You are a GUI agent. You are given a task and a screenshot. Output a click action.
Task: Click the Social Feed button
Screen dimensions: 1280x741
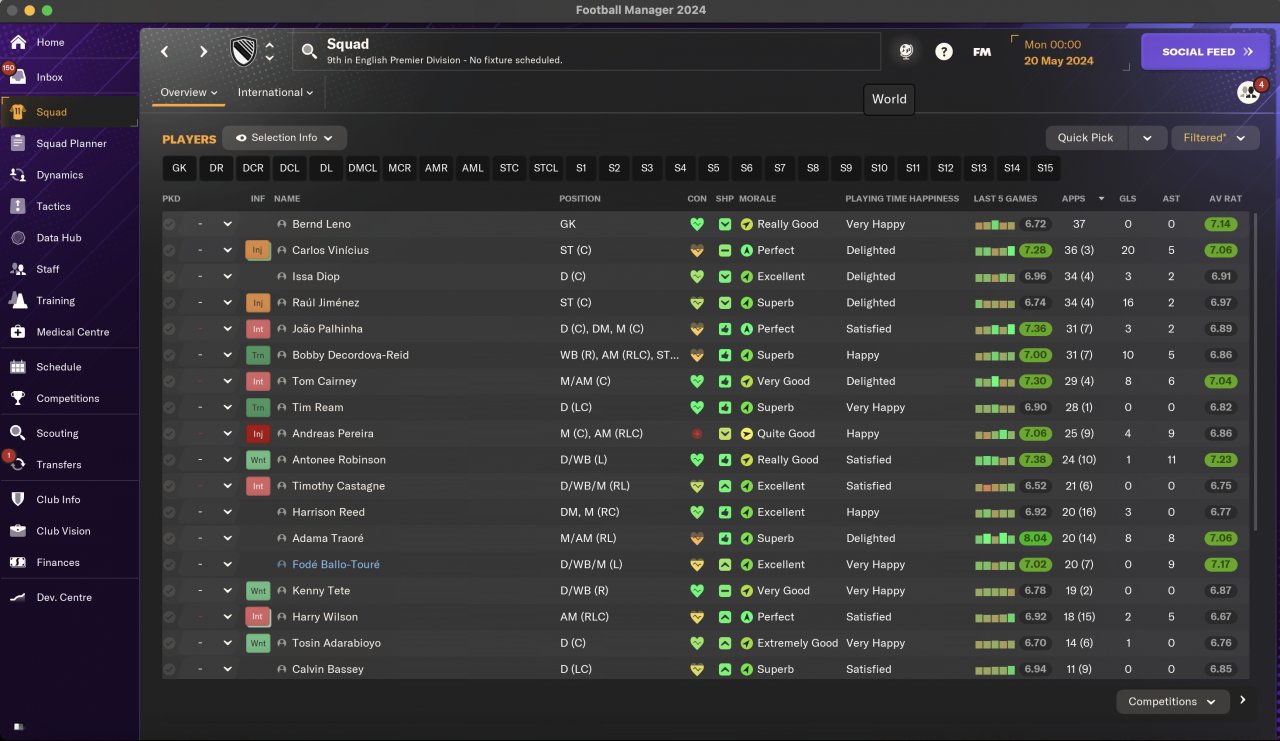pyautogui.click(x=1205, y=52)
